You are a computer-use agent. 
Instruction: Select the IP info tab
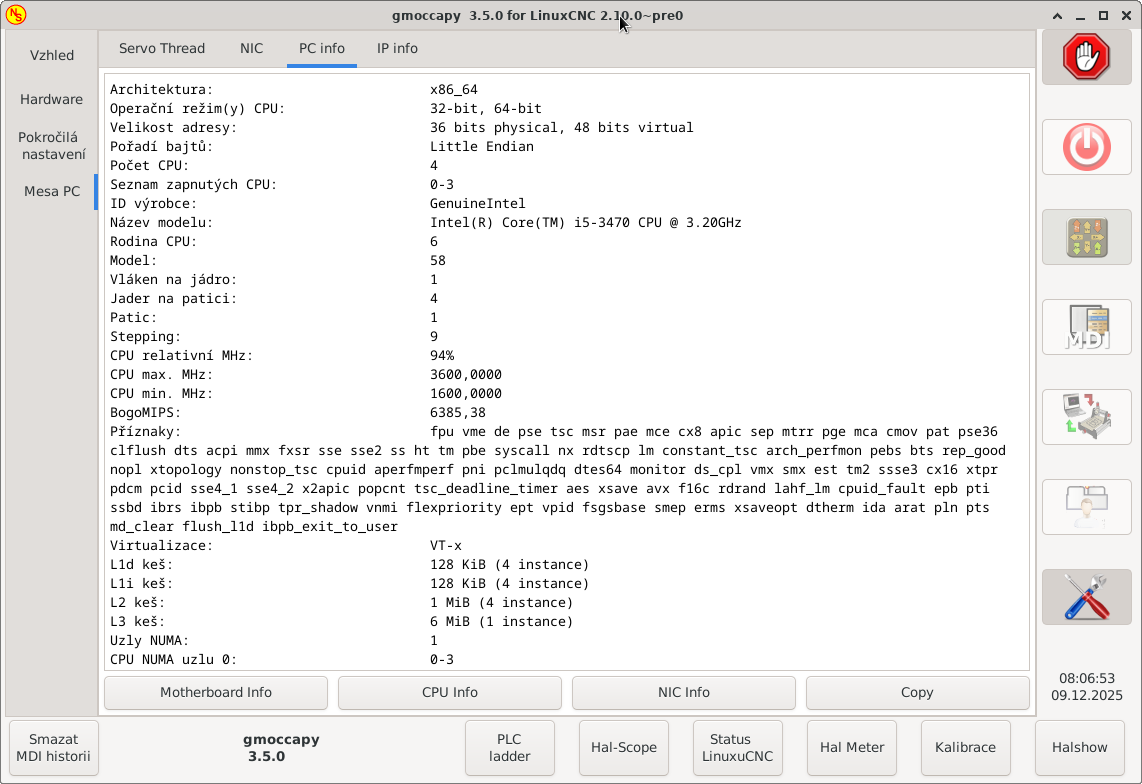click(x=397, y=48)
